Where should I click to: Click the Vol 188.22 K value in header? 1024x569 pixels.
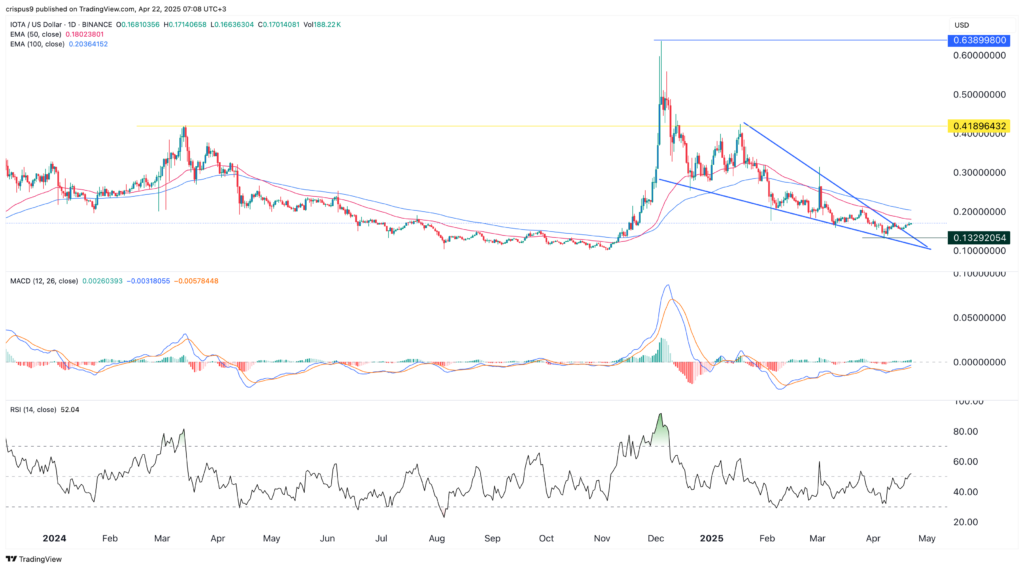coord(325,25)
